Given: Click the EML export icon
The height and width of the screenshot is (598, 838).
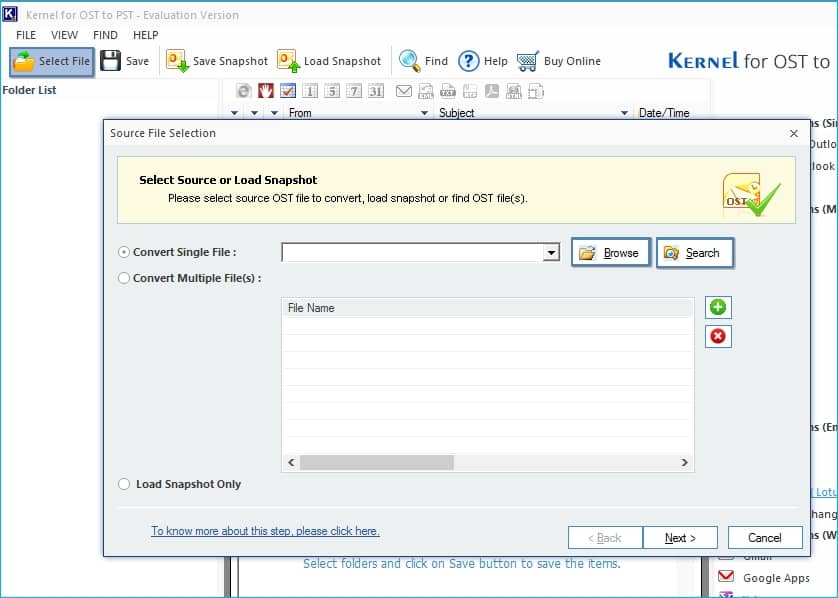Looking at the screenshot, I should pos(426,91).
